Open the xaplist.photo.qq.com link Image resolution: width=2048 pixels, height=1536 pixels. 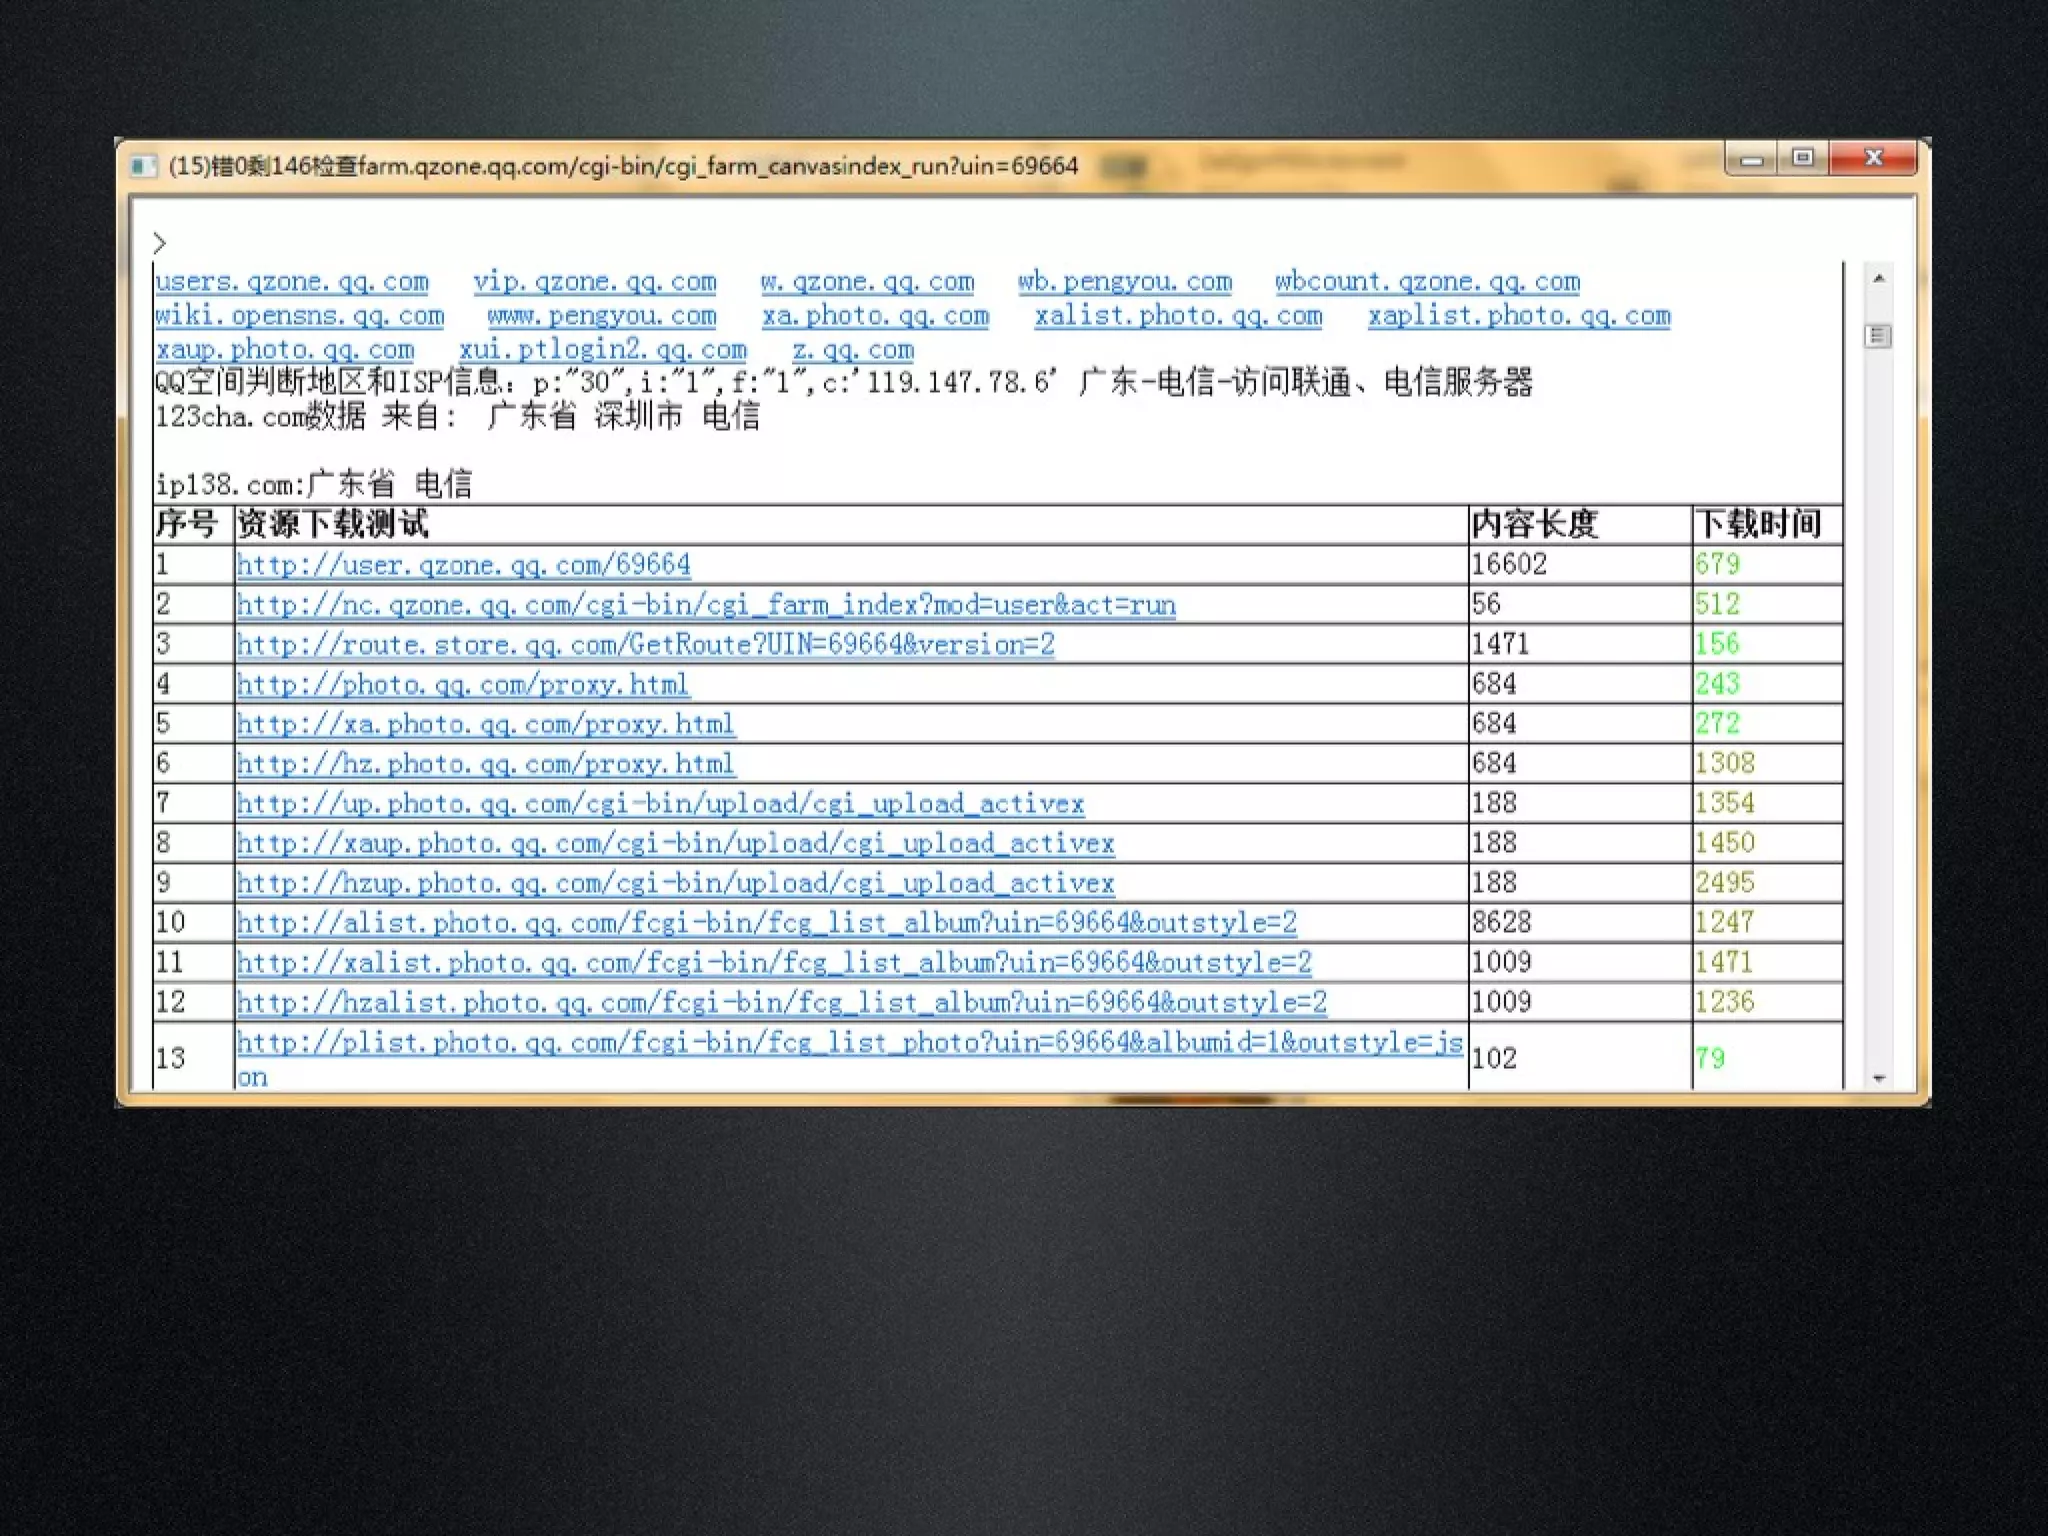click(1520, 317)
